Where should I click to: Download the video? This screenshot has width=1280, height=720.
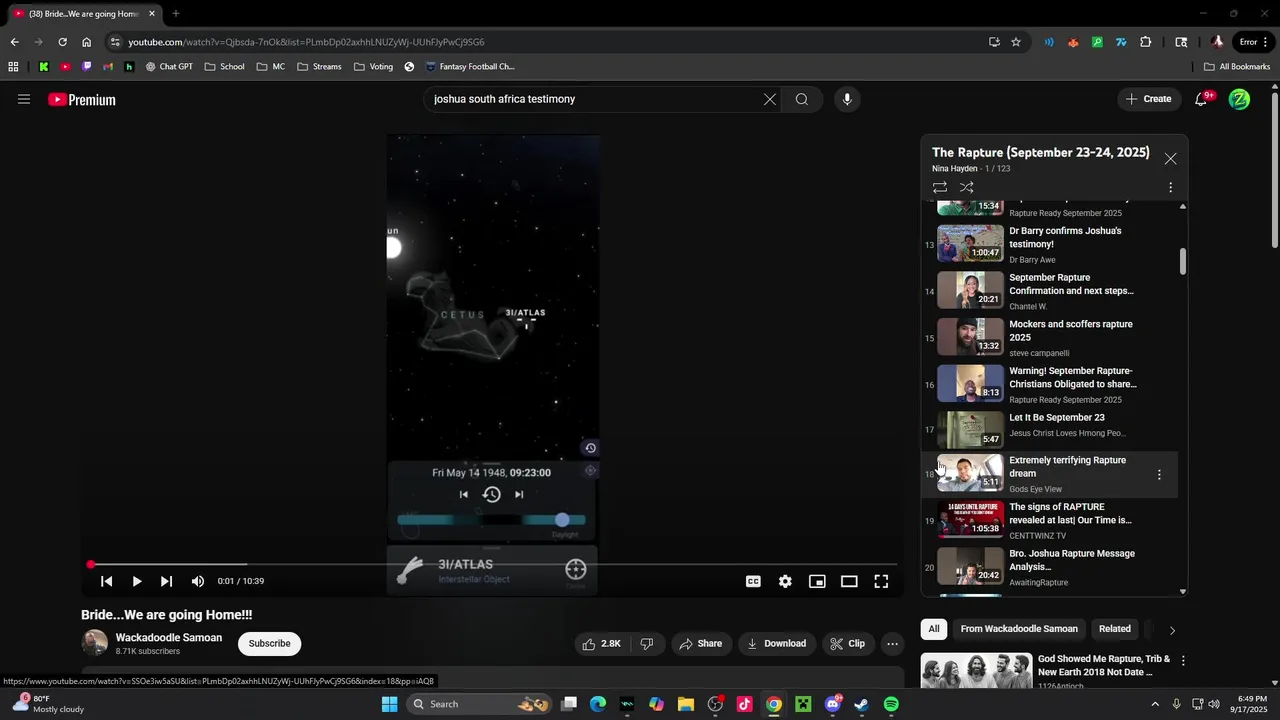(x=776, y=643)
